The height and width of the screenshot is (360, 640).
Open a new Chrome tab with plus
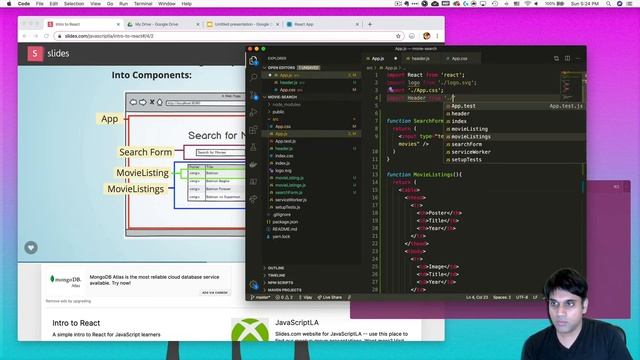coord(370,24)
